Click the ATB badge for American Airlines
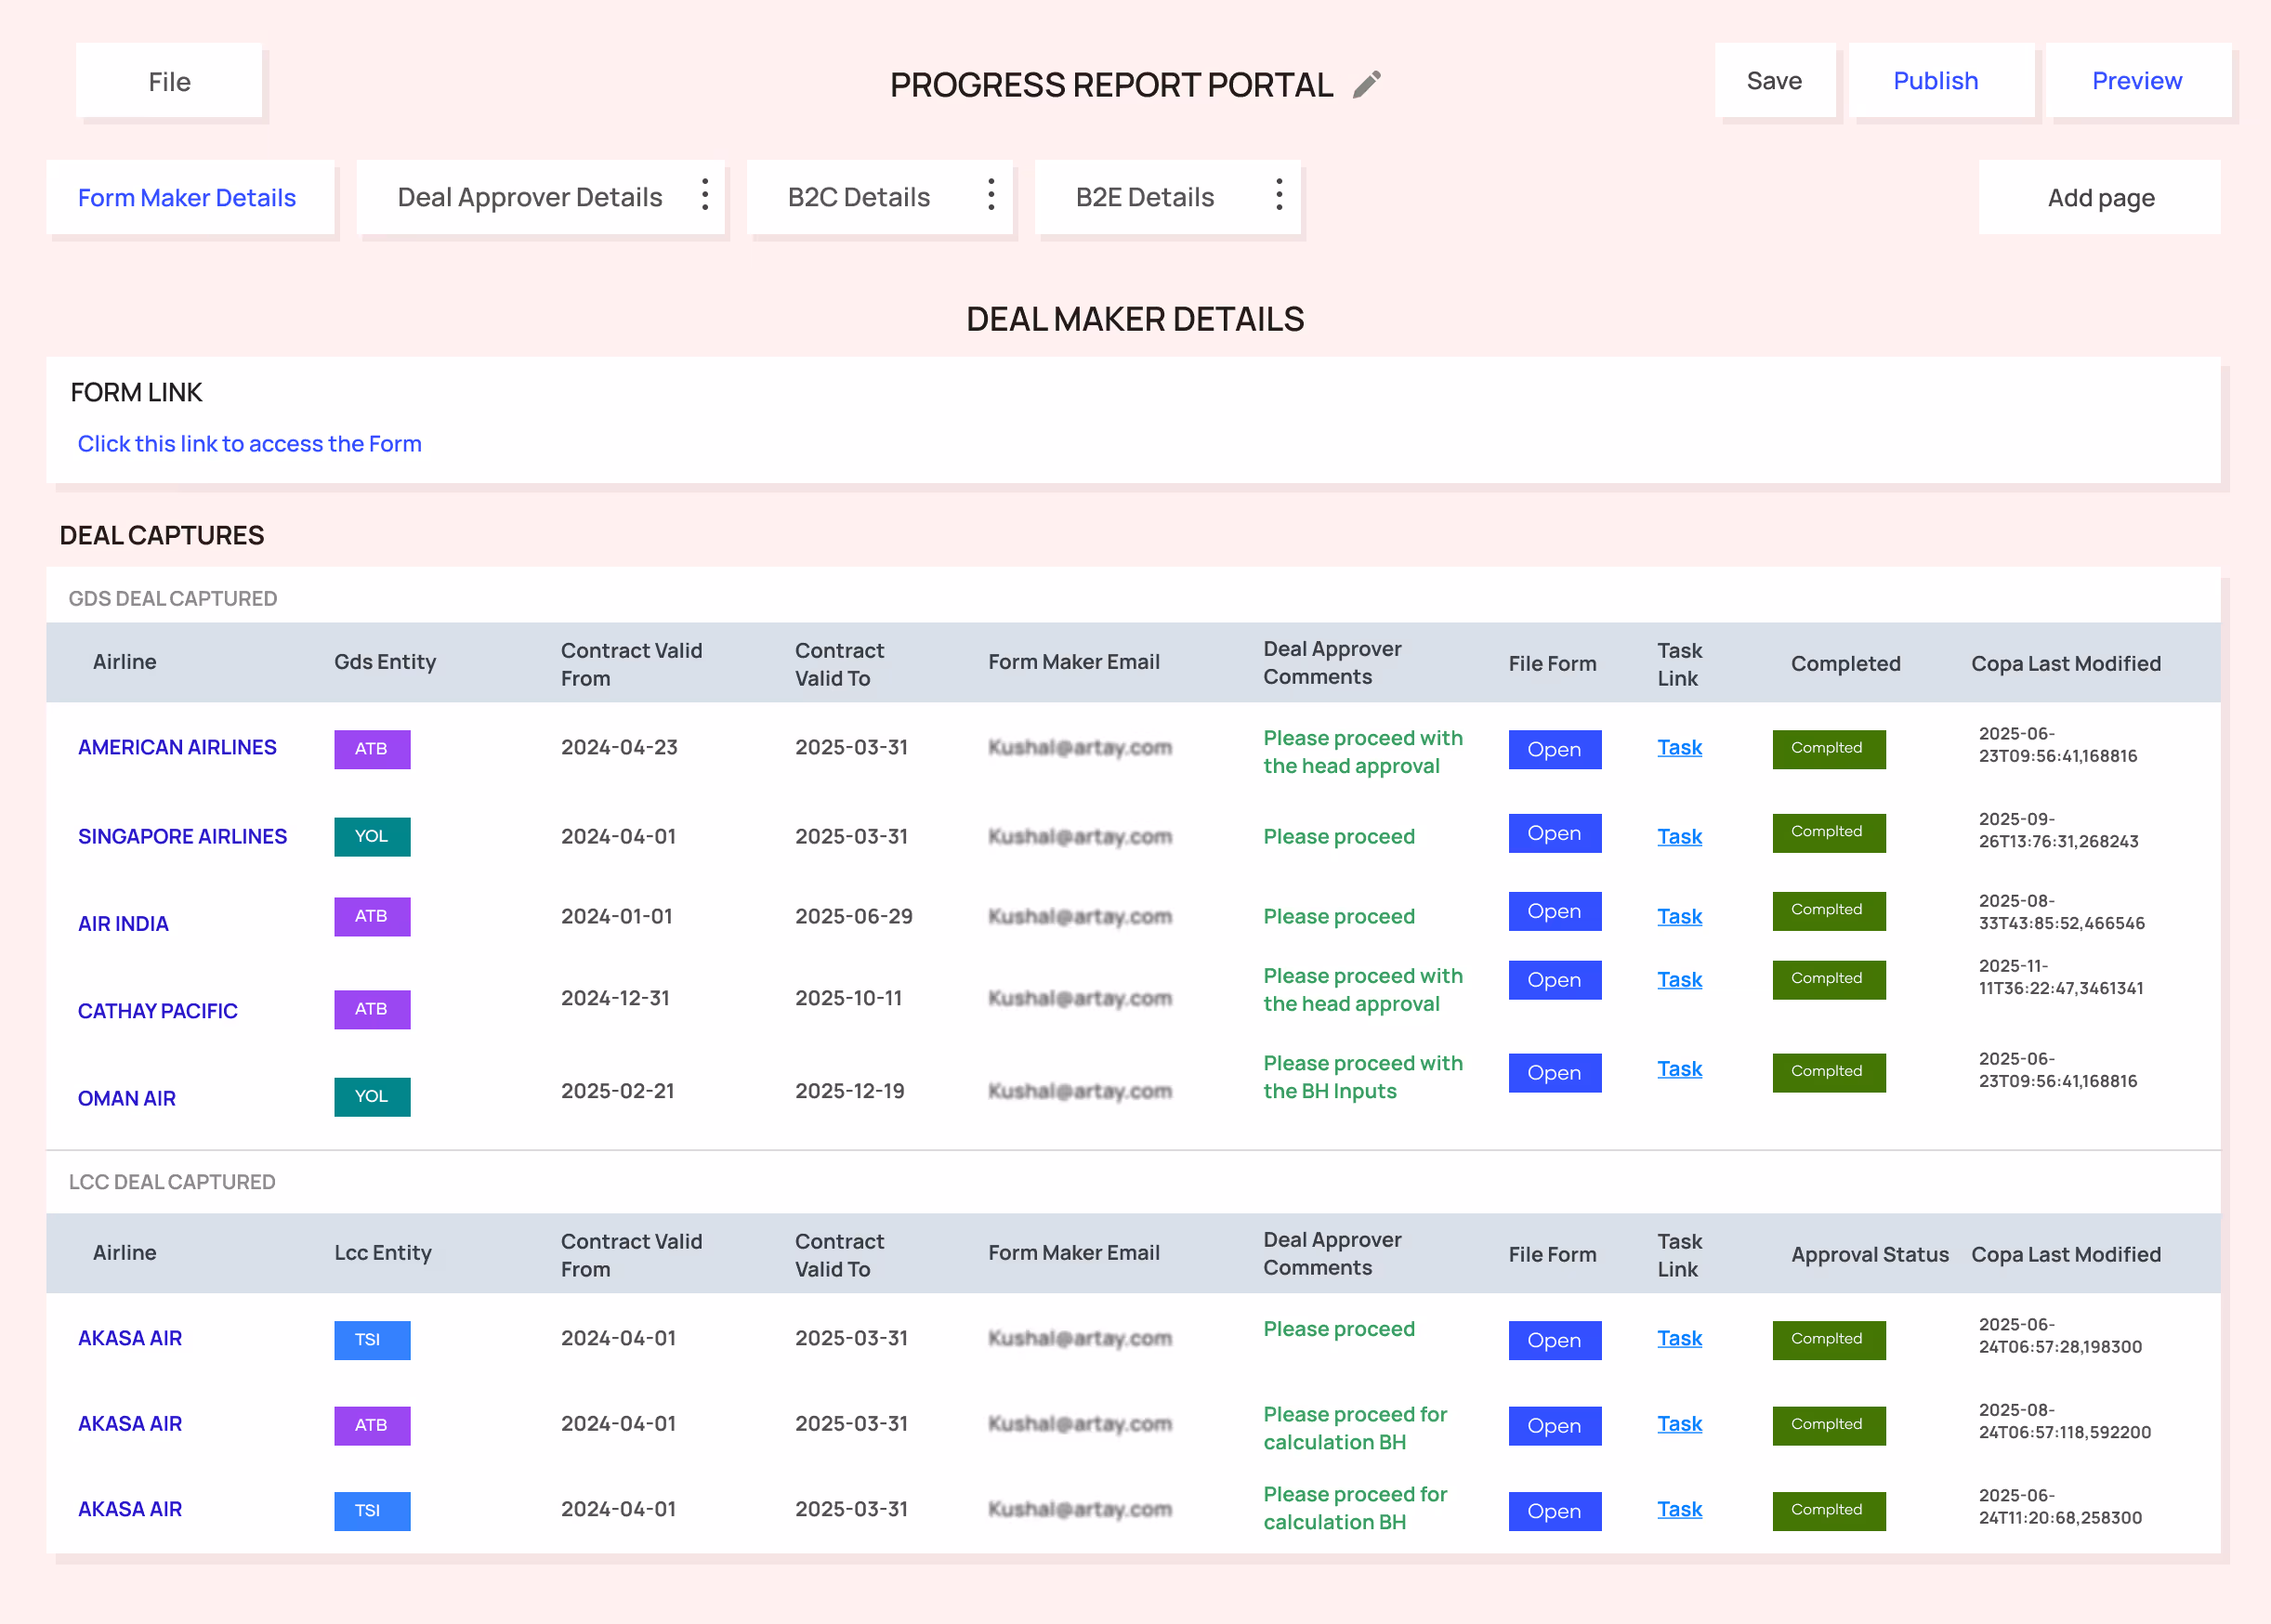This screenshot has height=1624, width=2271. click(x=371, y=749)
